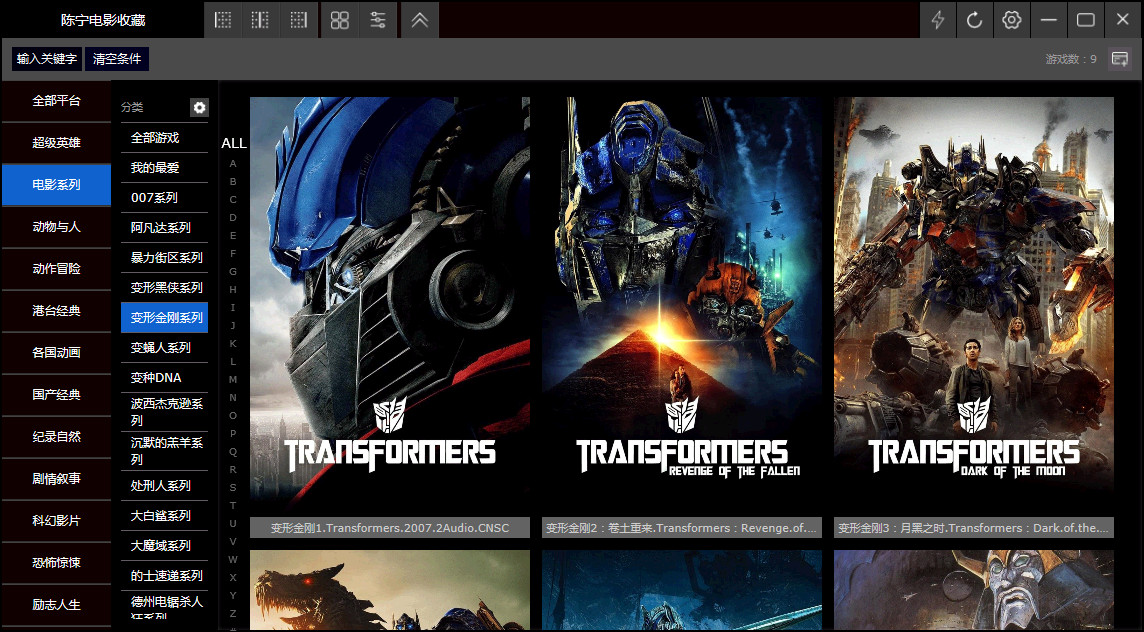Switch to four-square grid view

pos(340,20)
